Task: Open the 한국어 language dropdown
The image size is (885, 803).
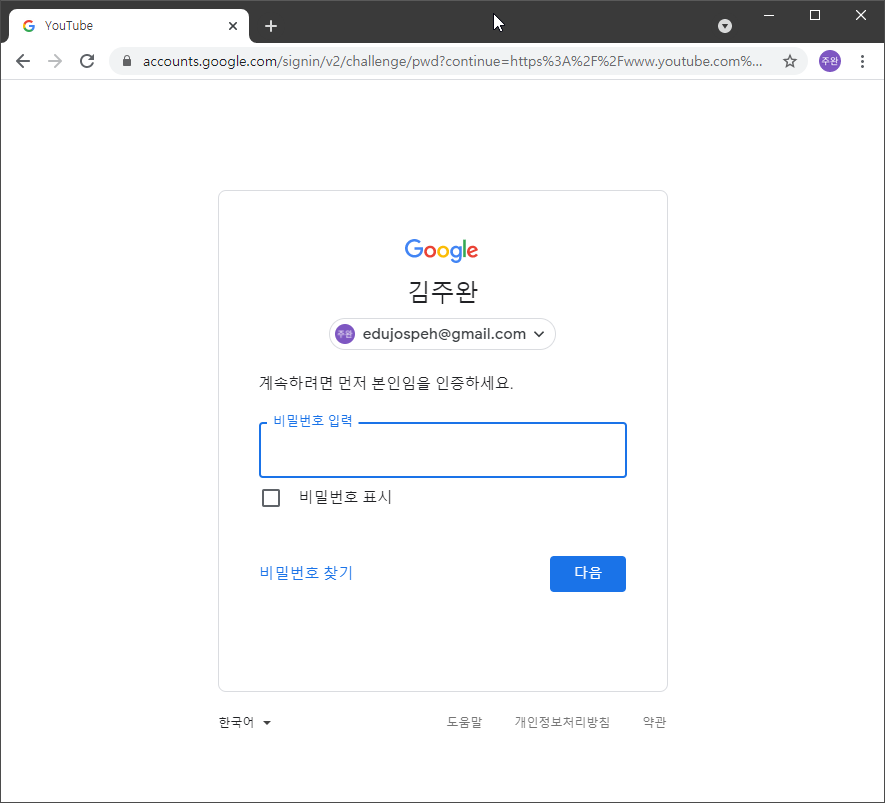Action: click(244, 722)
